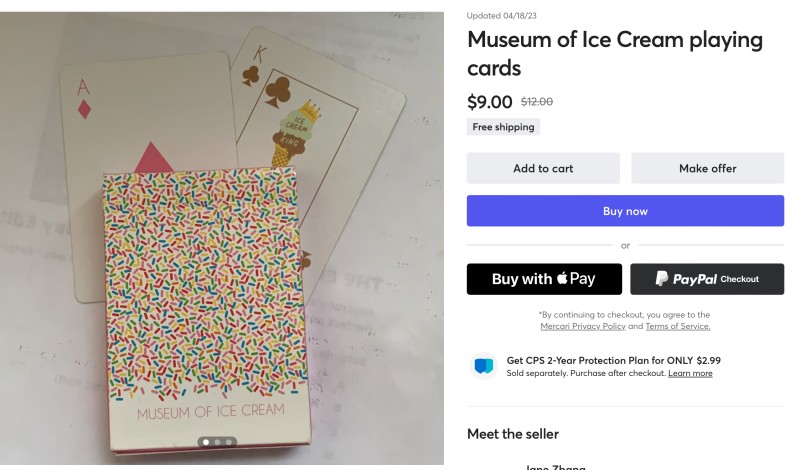Open the Mercari Privacy Policy link
Image resolution: width=800 pixels, height=470 pixels.
(583, 327)
